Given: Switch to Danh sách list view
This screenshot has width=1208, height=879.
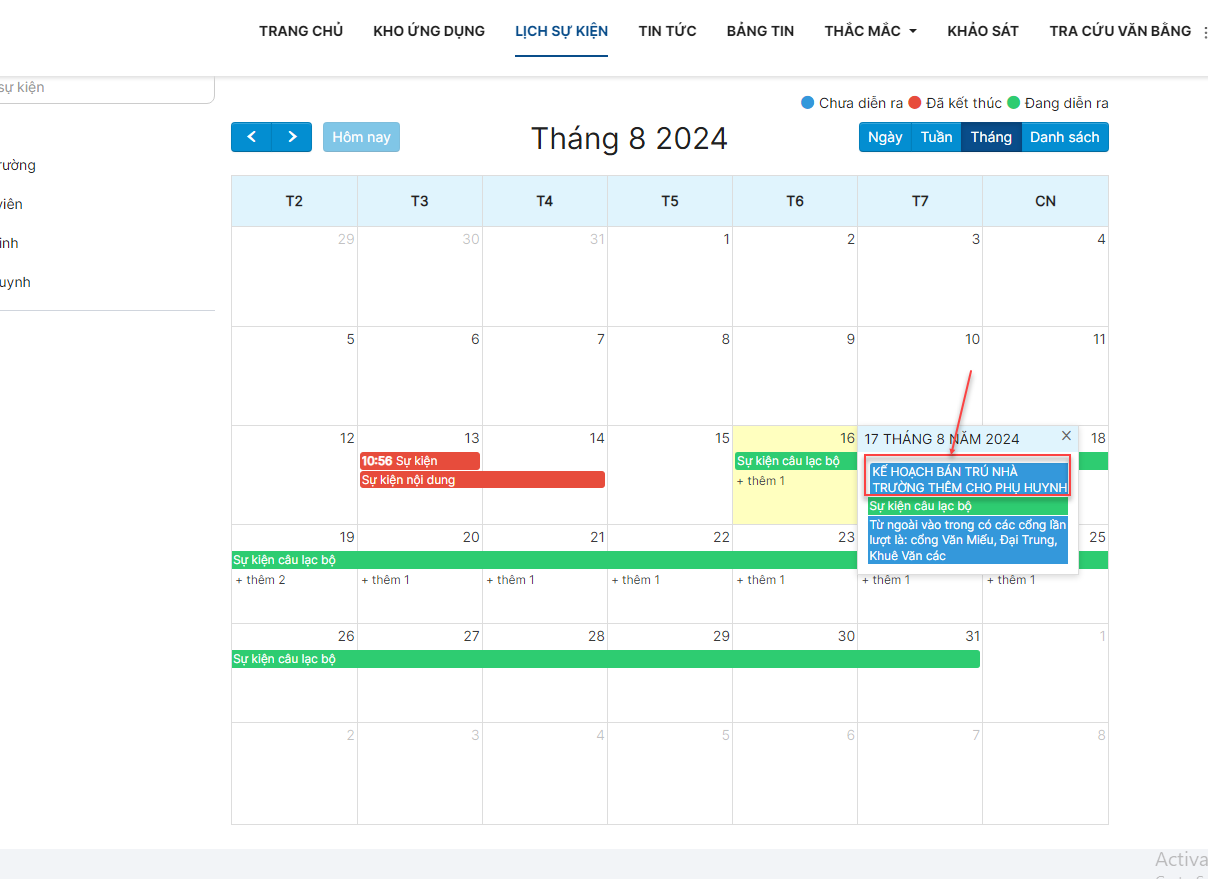Looking at the screenshot, I should (x=1064, y=137).
